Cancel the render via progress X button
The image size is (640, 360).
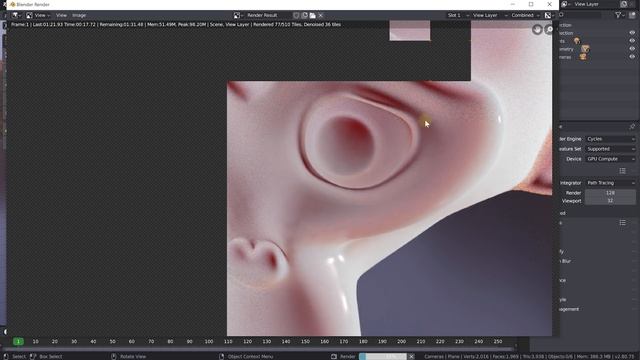click(x=411, y=356)
